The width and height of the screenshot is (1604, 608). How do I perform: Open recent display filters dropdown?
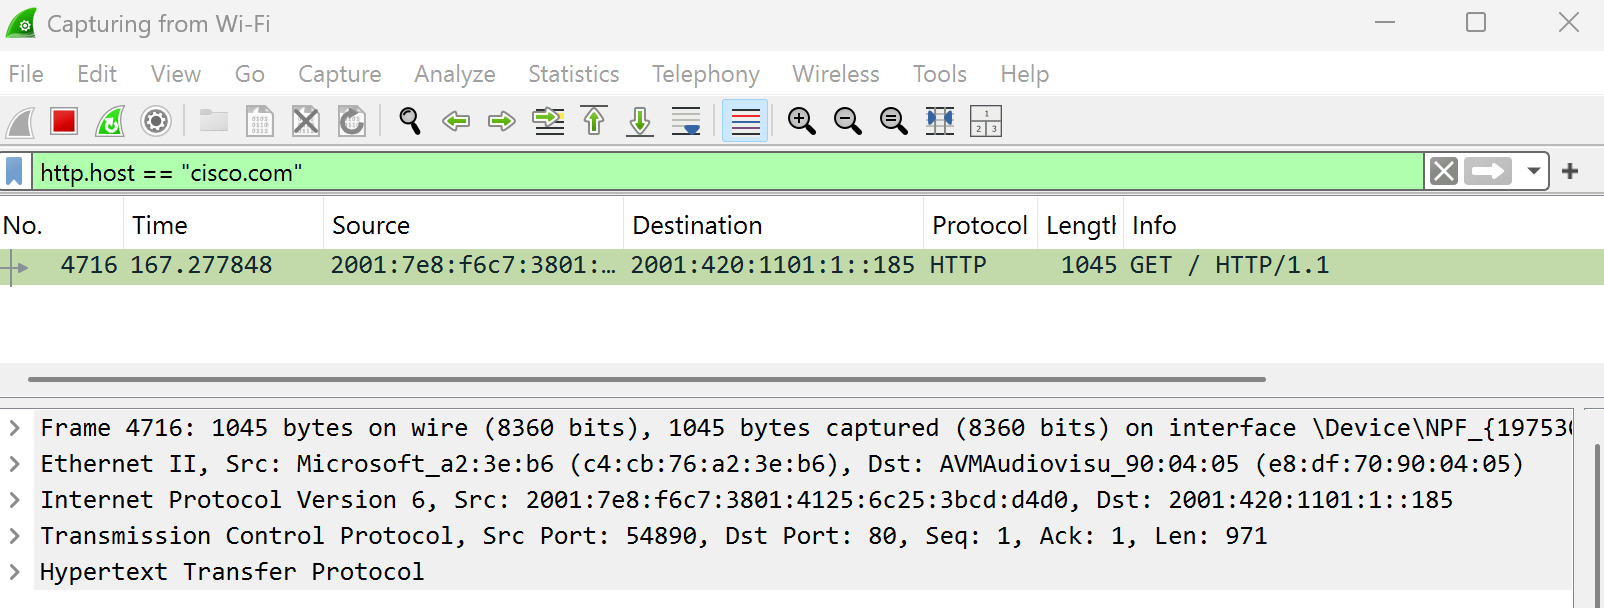(1533, 172)
